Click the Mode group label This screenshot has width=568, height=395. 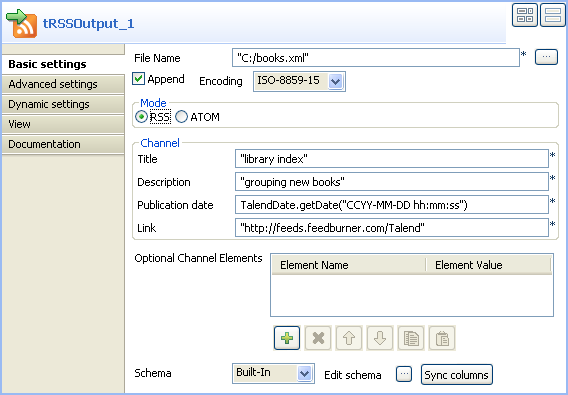click(153, 103)
